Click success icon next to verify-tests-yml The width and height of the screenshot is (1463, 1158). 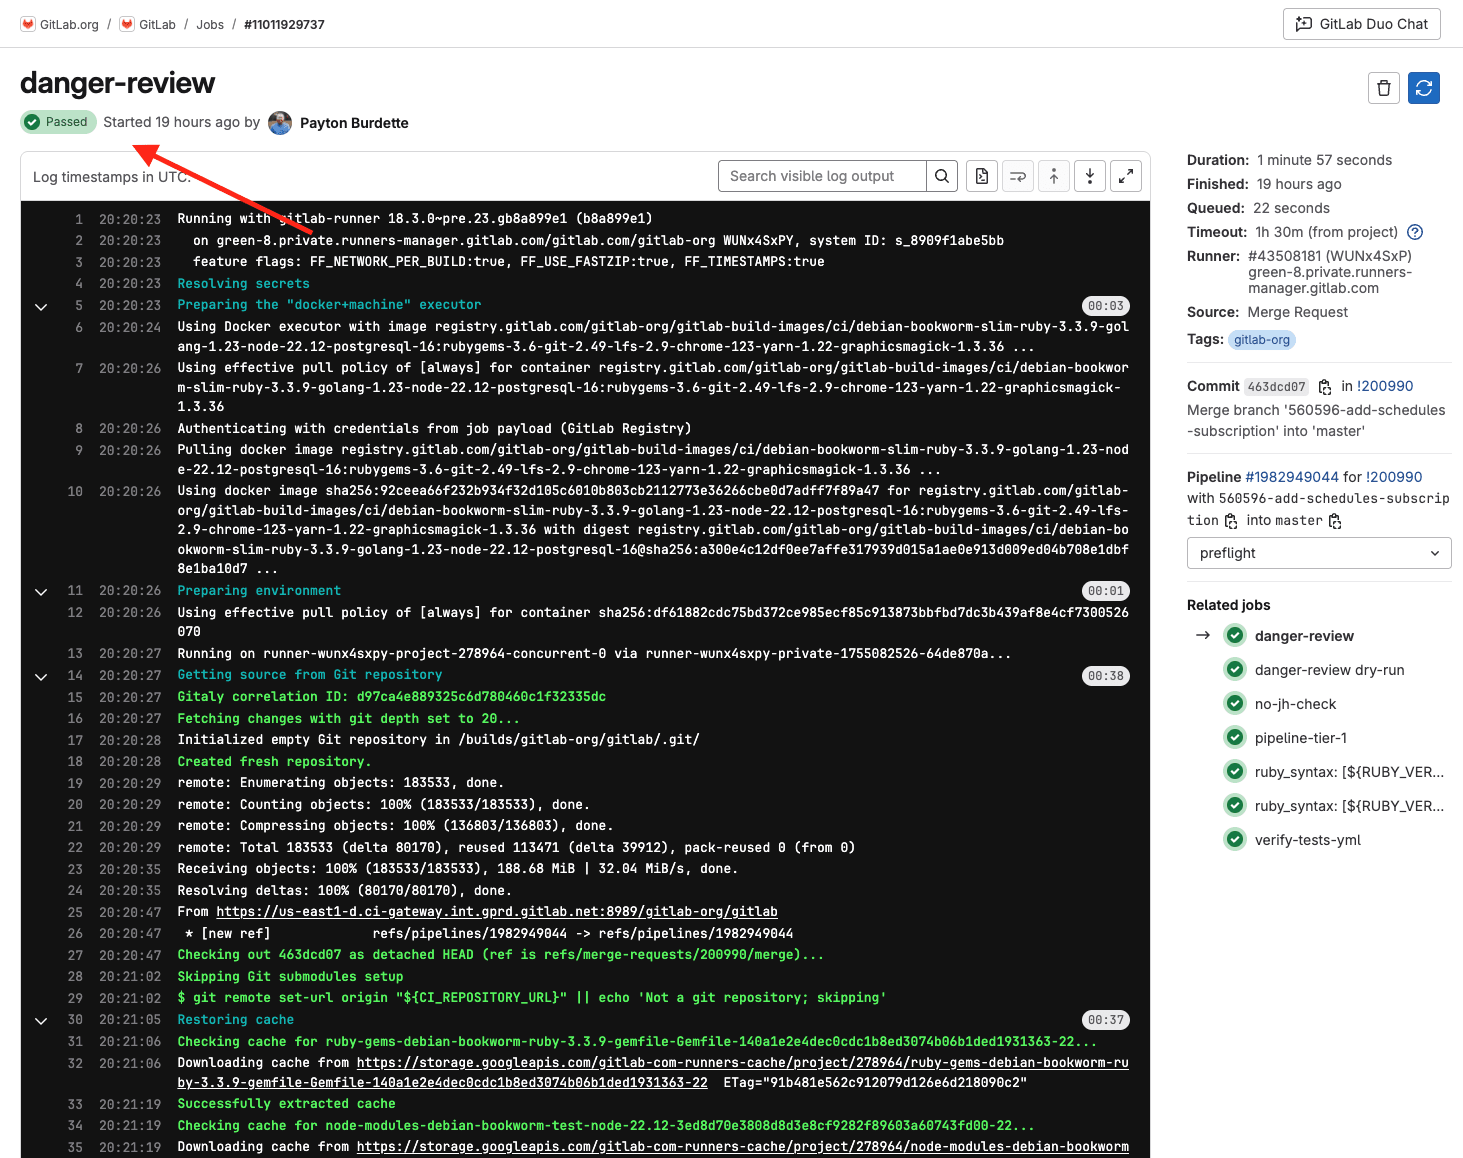click(1236, 840)
